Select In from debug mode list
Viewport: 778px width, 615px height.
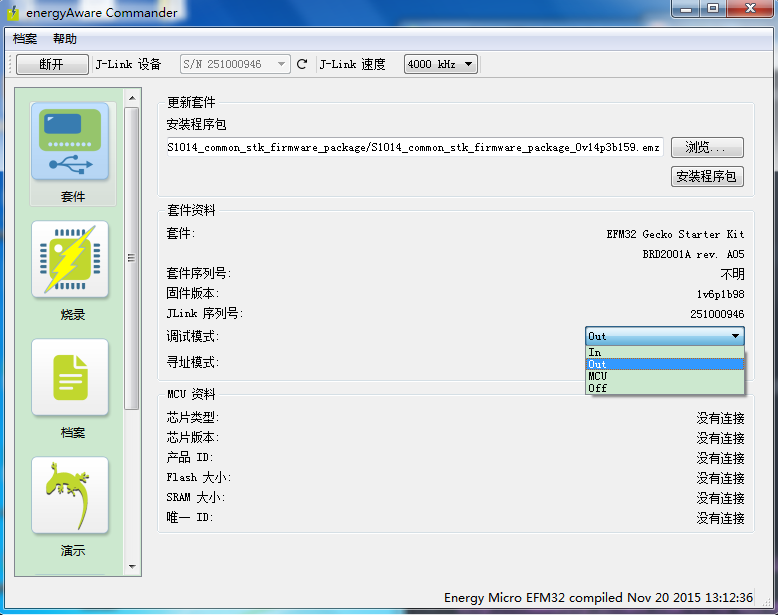coord(665,352)
